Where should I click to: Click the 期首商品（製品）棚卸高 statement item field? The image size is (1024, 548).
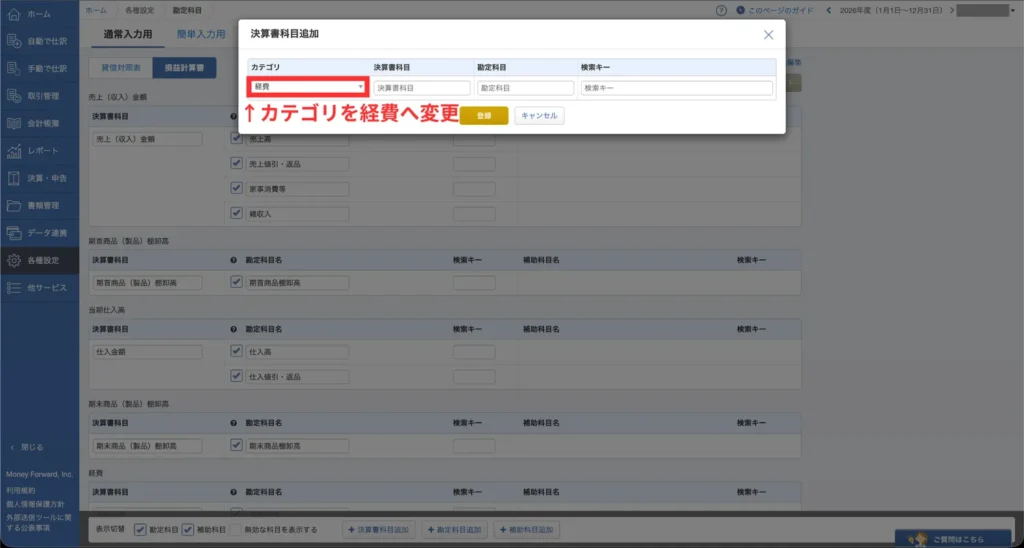[148, 283]
